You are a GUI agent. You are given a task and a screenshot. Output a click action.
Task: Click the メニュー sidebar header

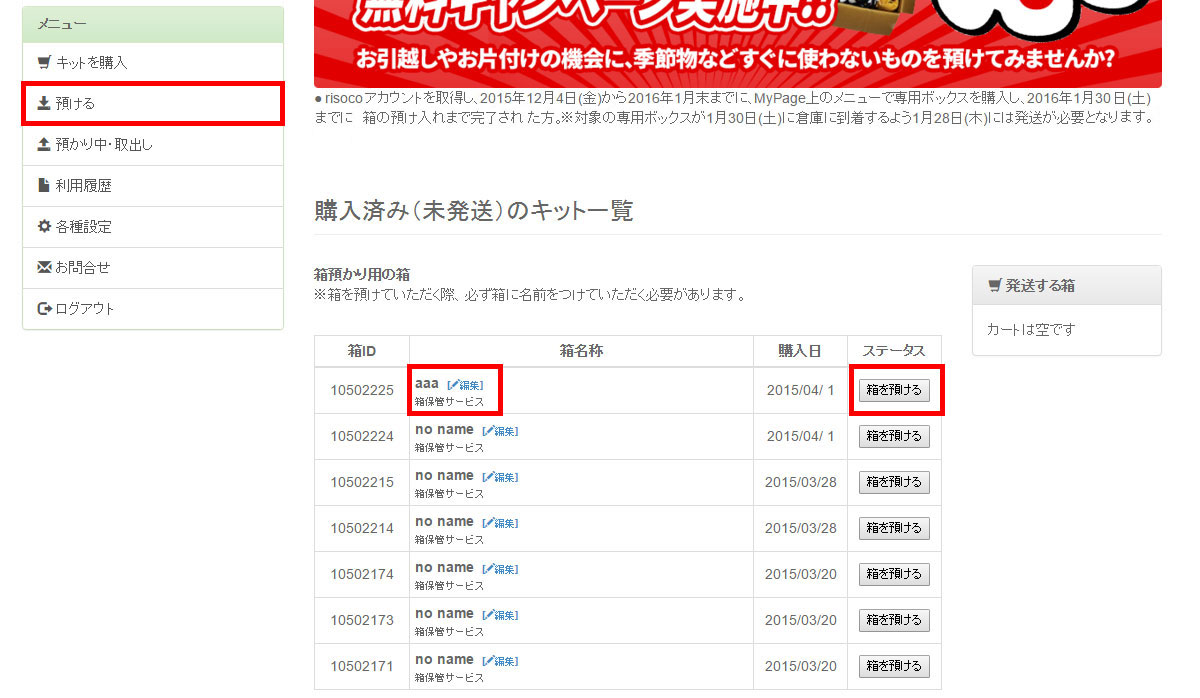point(153,24)
